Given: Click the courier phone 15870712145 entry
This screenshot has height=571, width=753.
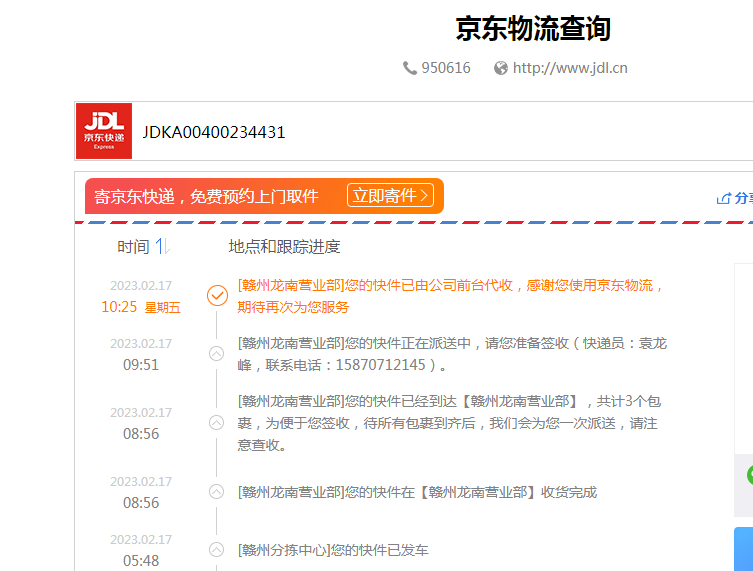Looking at the screenshot, I should [x=452, y=354].
